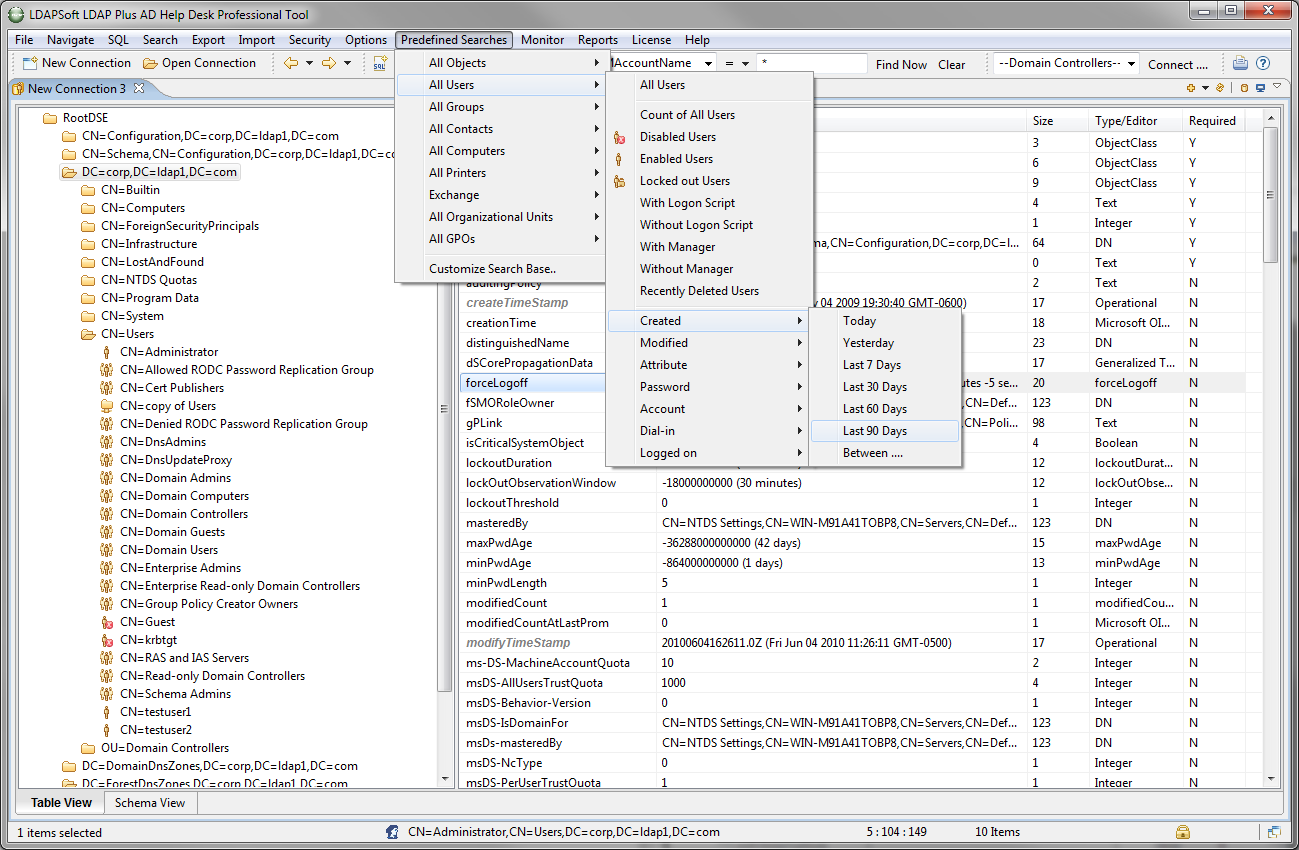The width and height of the screenshot is (1299, 850).
Task: Open the Reports menu
Action: (597, 40)
